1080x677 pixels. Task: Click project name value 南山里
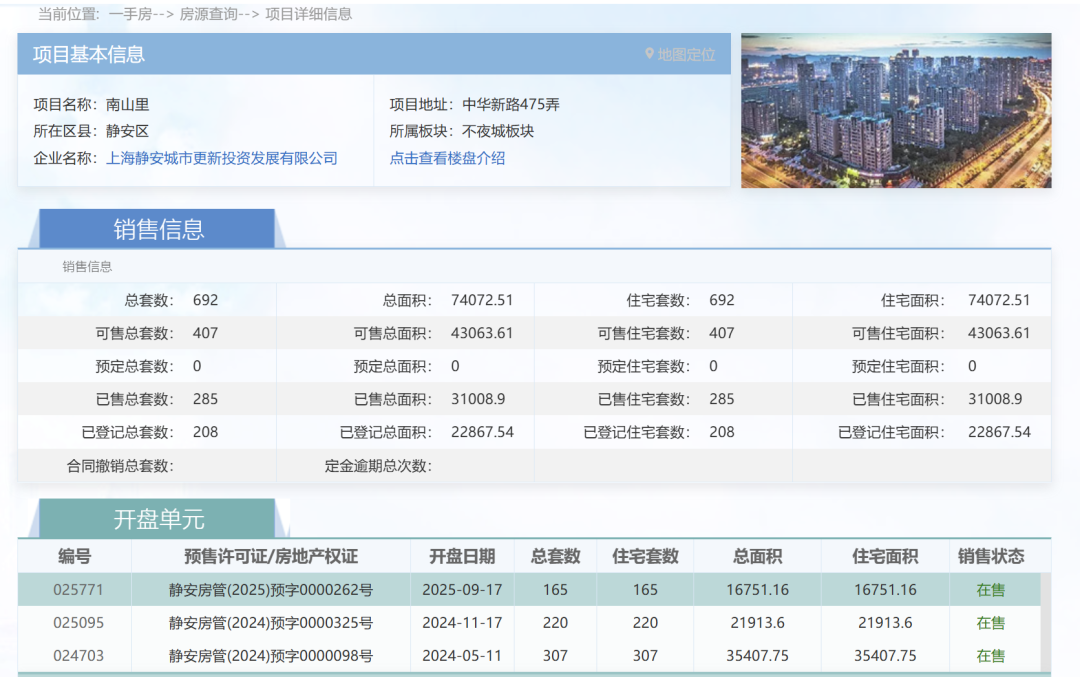click(x=127, y=105)
